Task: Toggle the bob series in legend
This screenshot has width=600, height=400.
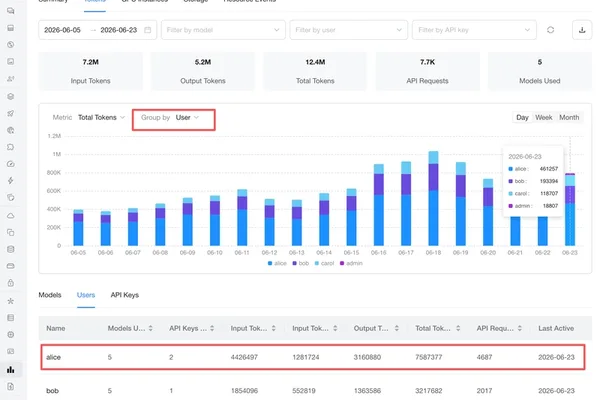Action: pyautogui.click(x=300, y=263)
